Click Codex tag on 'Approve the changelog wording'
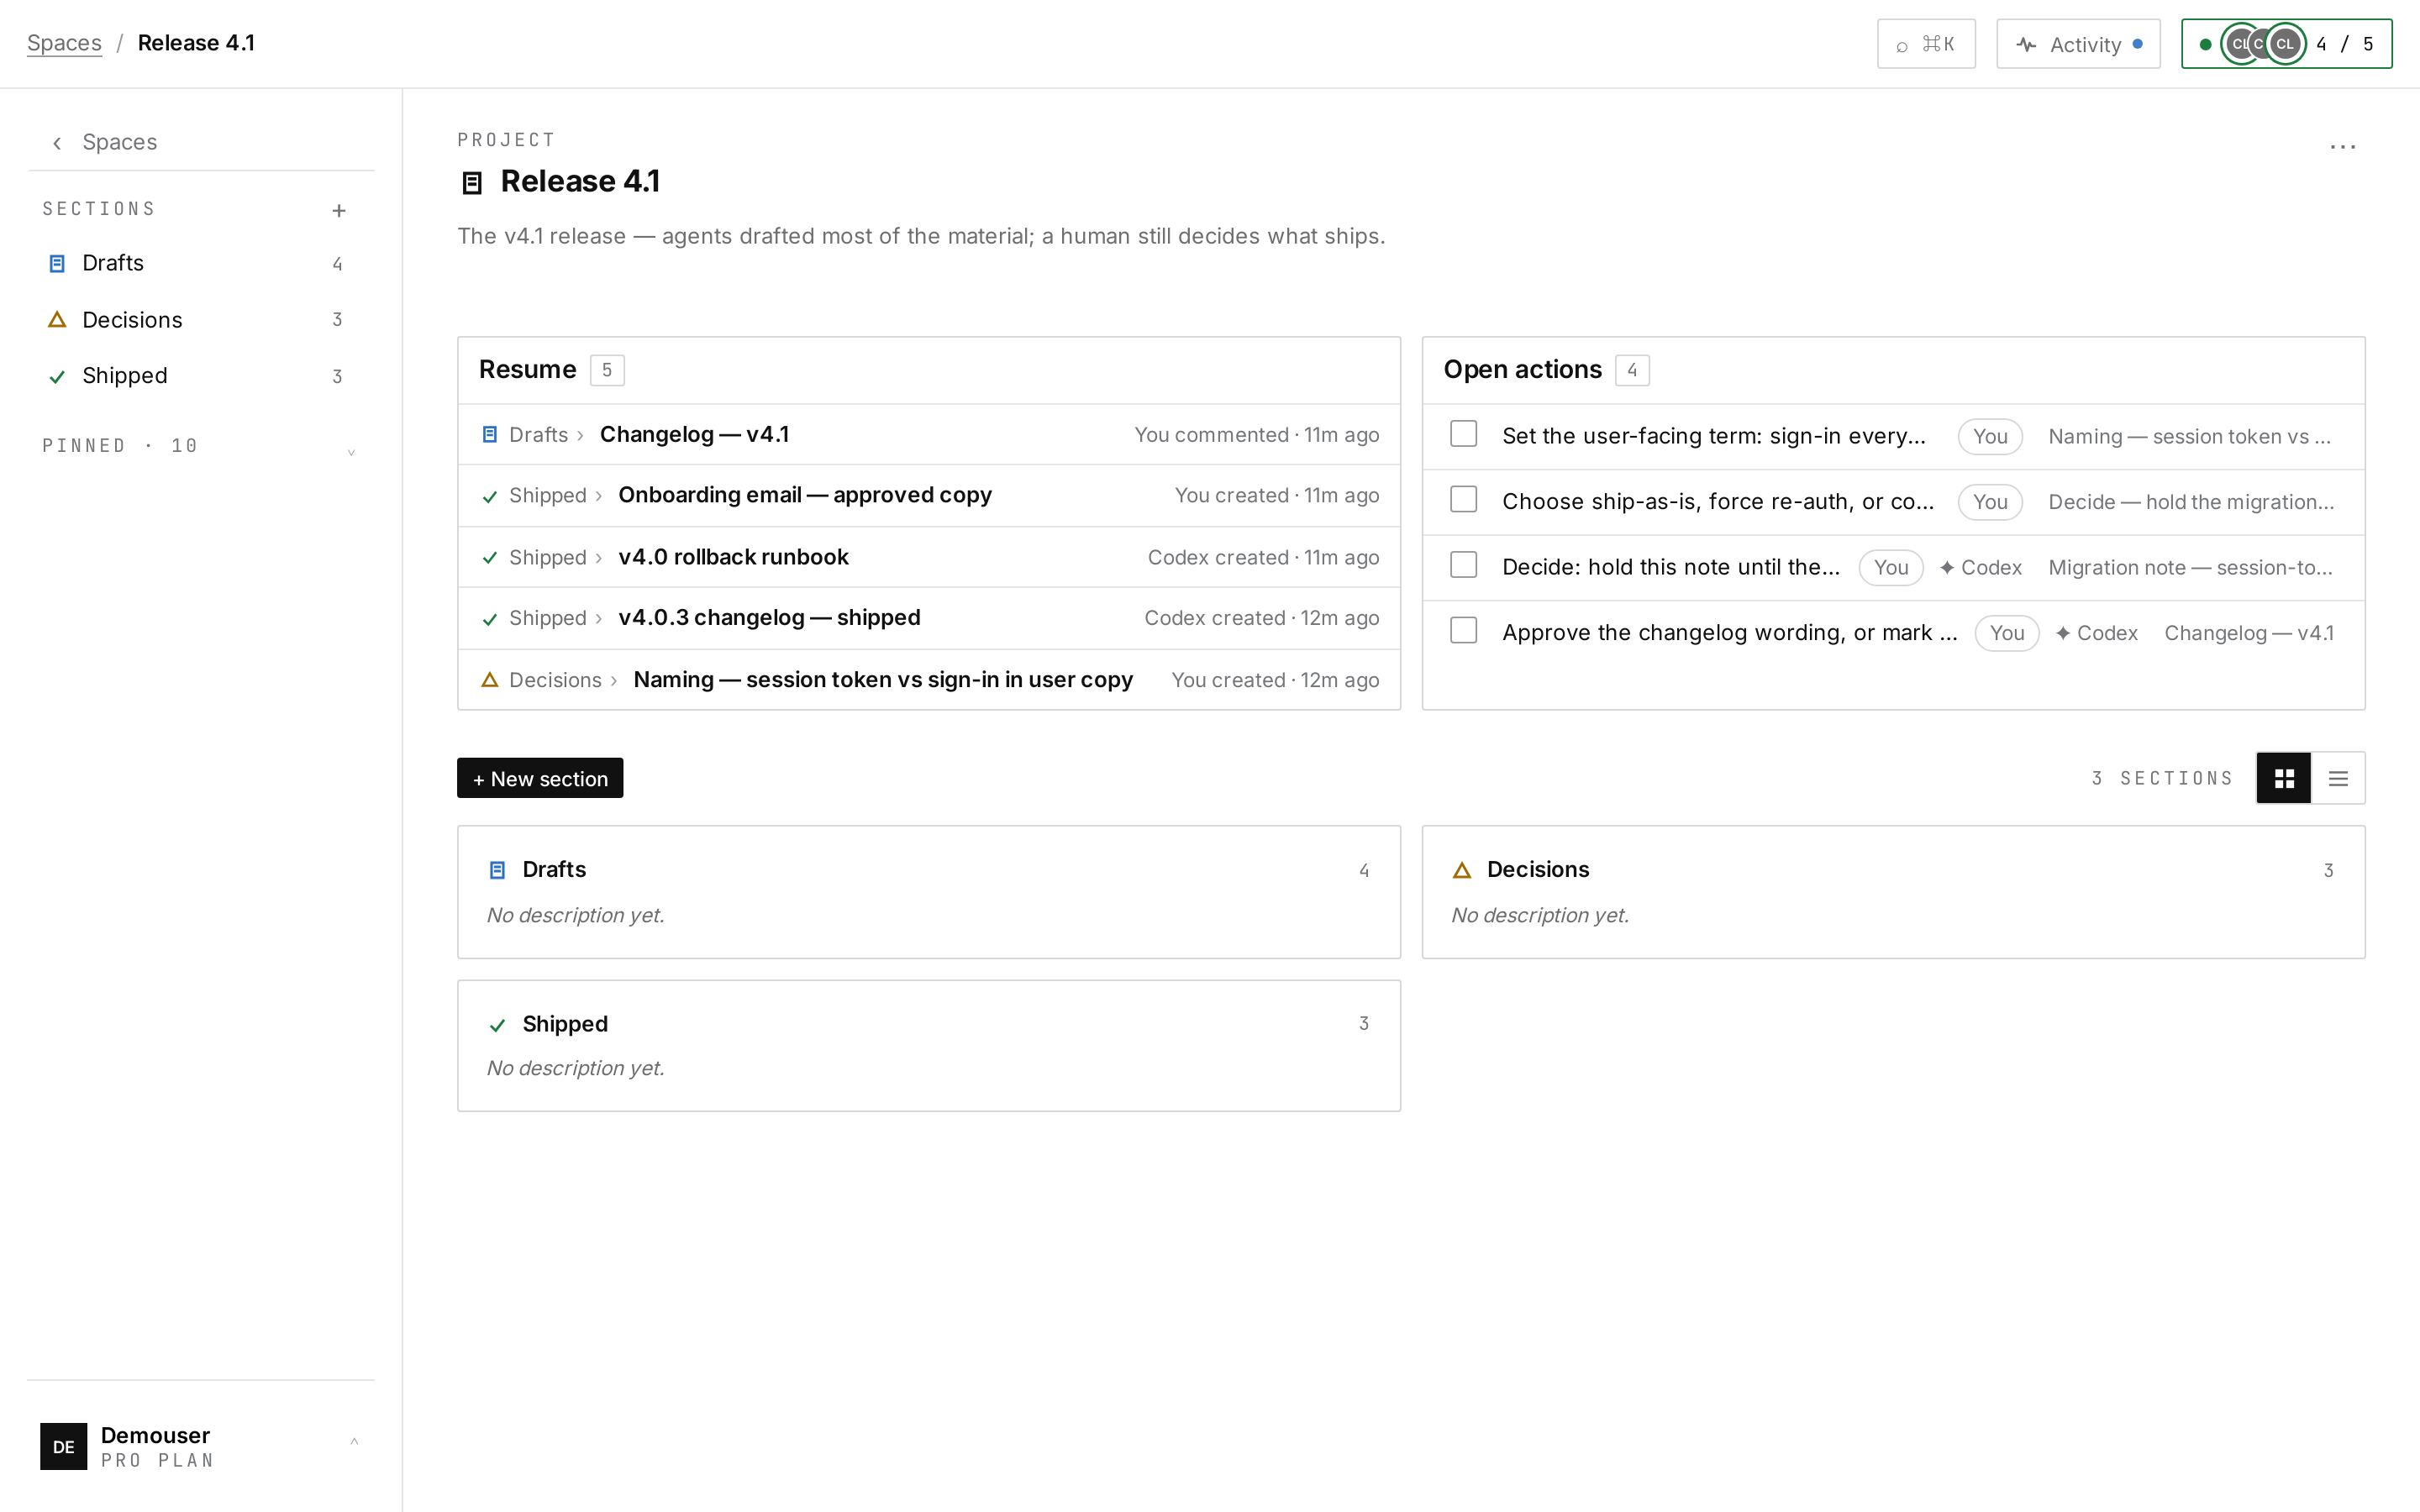This screenshot has width=2420, height=1512. [x=2096, y=633]
